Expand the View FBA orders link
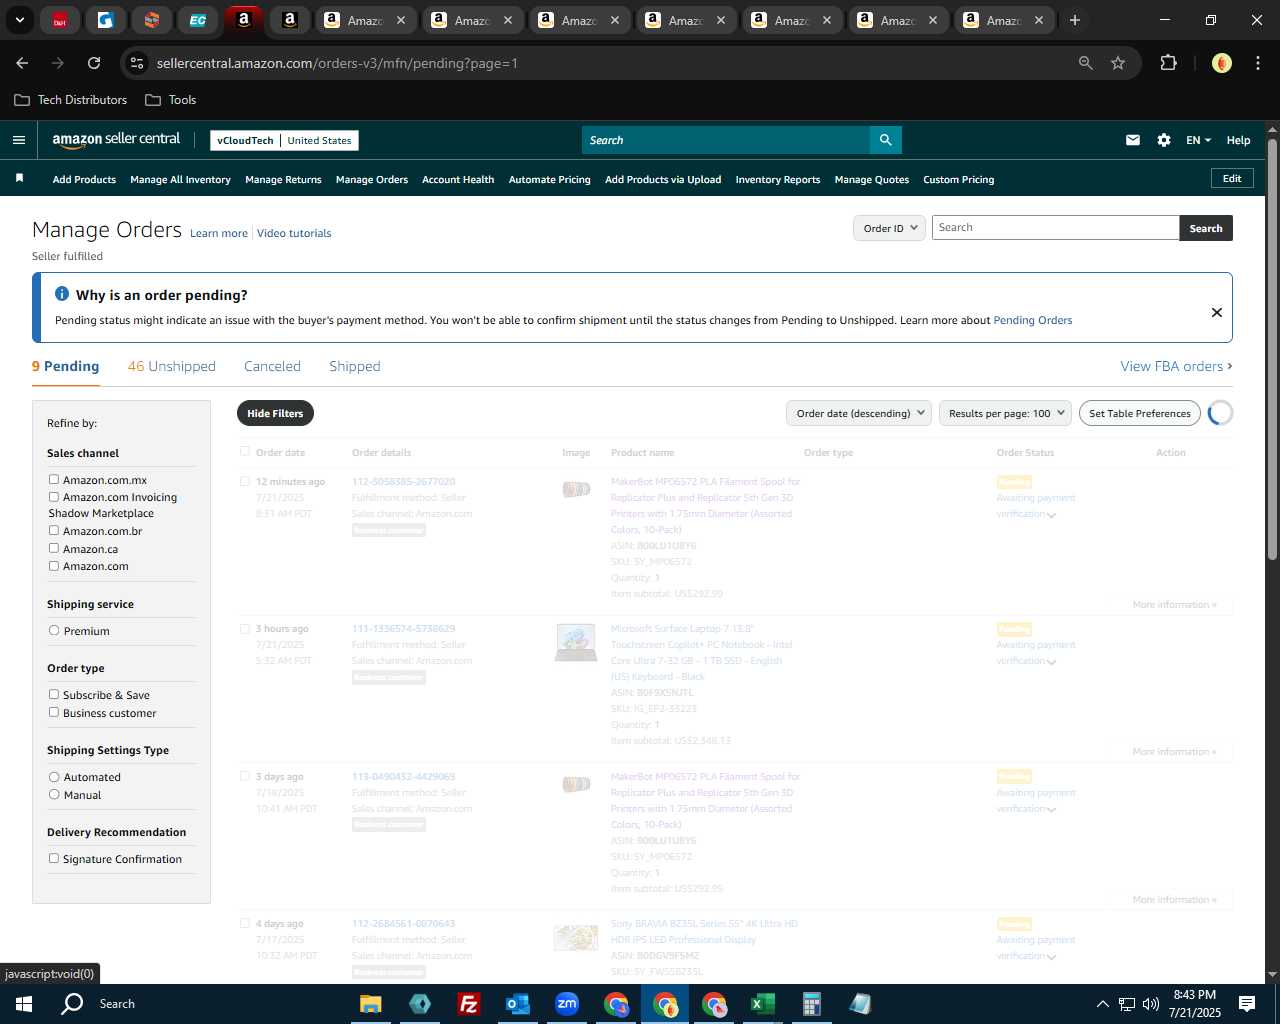 [1176, 366]
